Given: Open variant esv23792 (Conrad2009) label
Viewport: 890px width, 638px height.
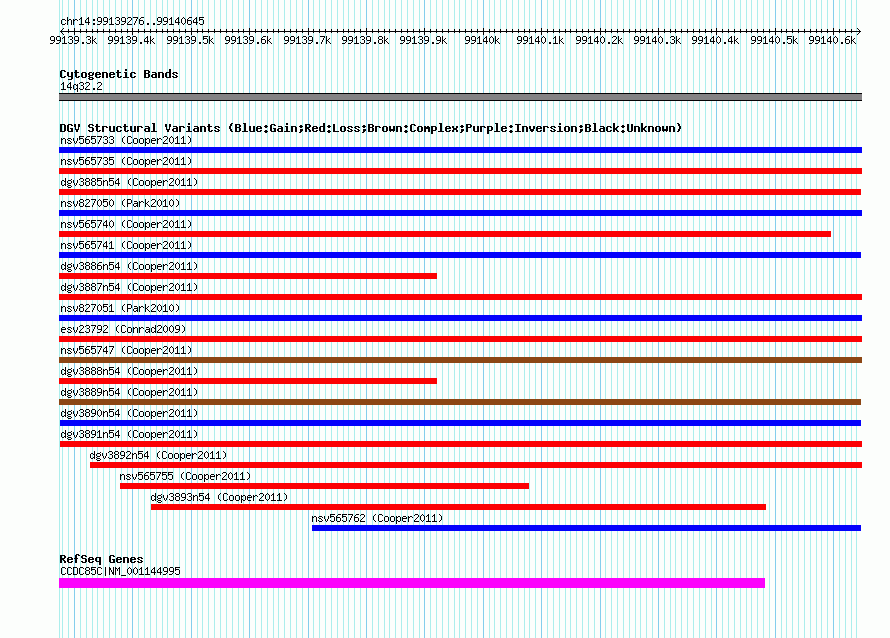Looking at the screenshot, I should tap(123, 329).
